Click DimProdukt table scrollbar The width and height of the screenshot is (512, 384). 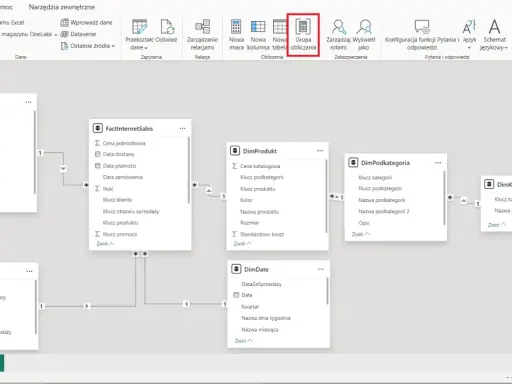(x=326, y=196)
